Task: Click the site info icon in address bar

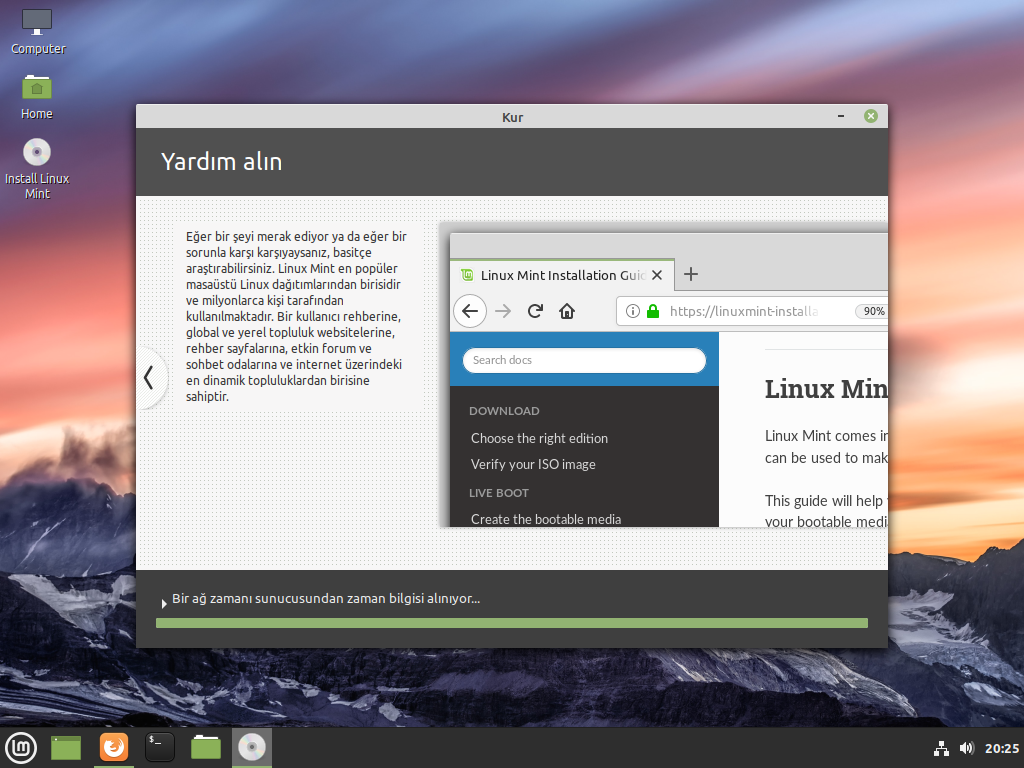Action: (x=632, y=312)
